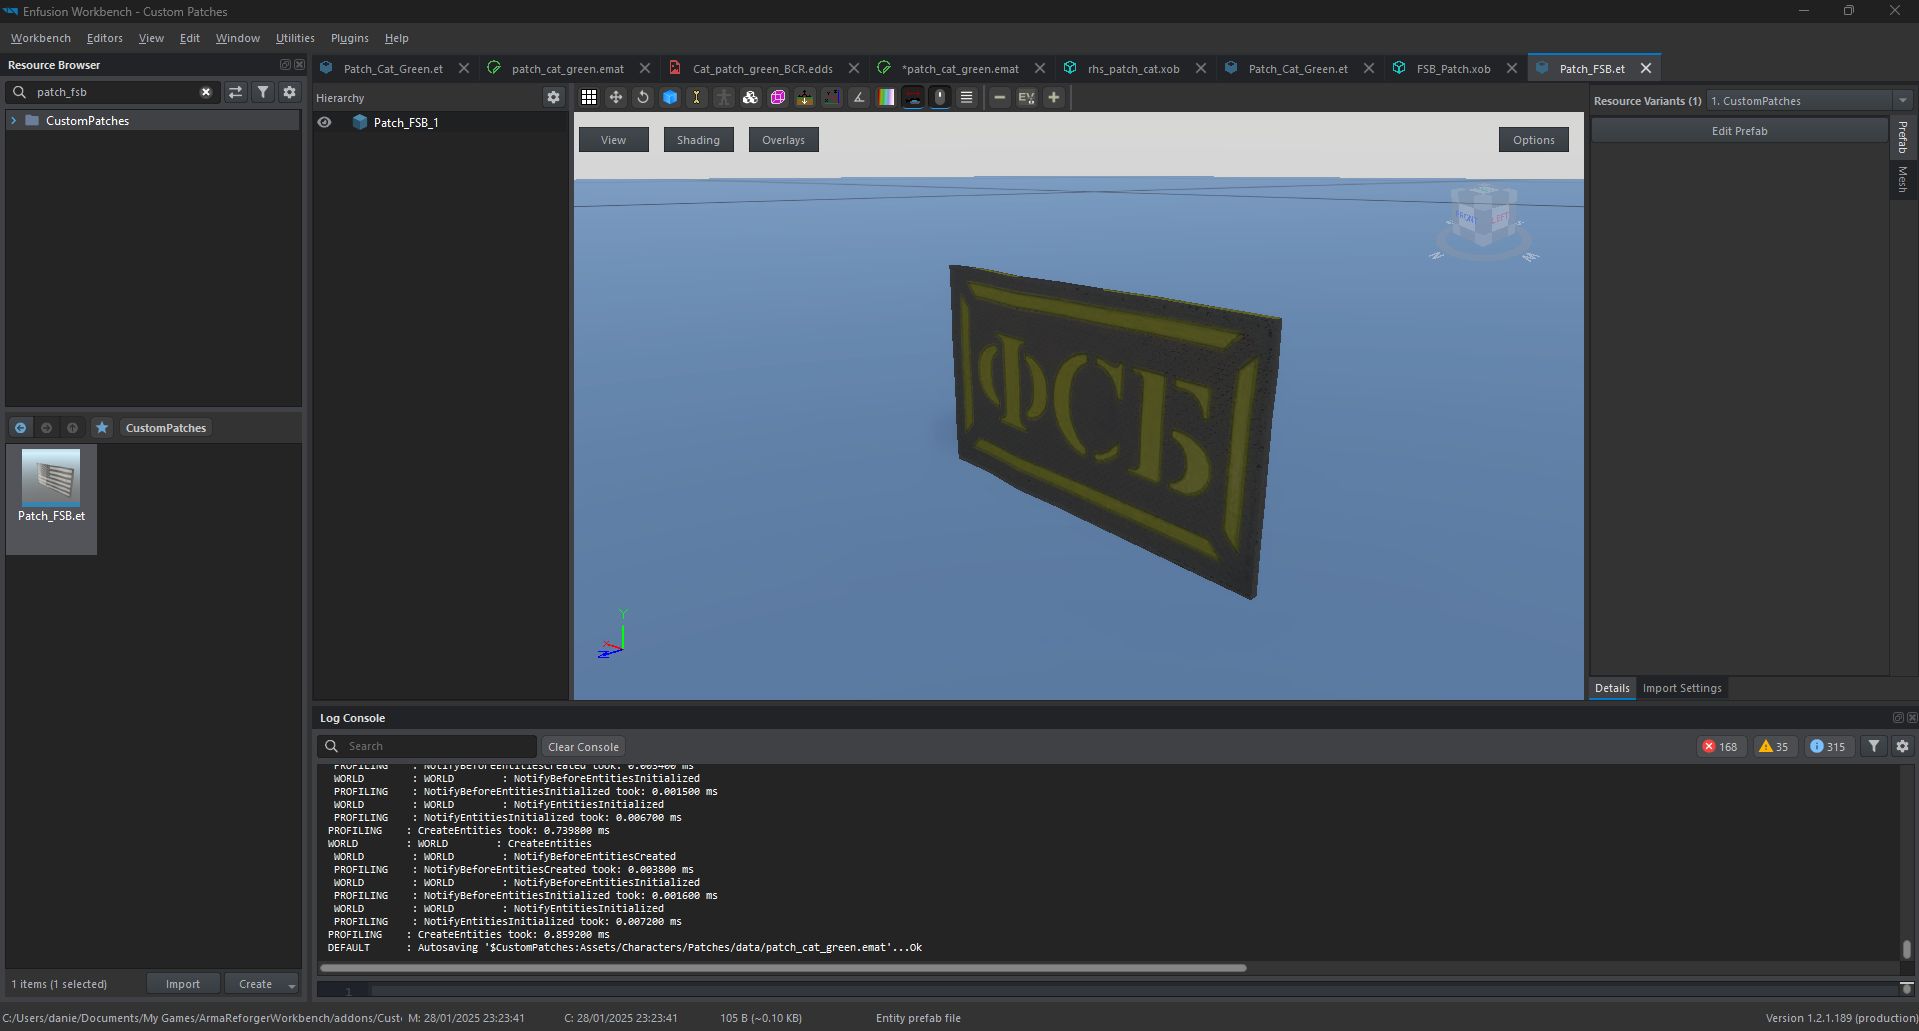Viewport: 1919px width, 1031px height.
Task: Open the Hierarchy panel settings gear
Action: 554,97
